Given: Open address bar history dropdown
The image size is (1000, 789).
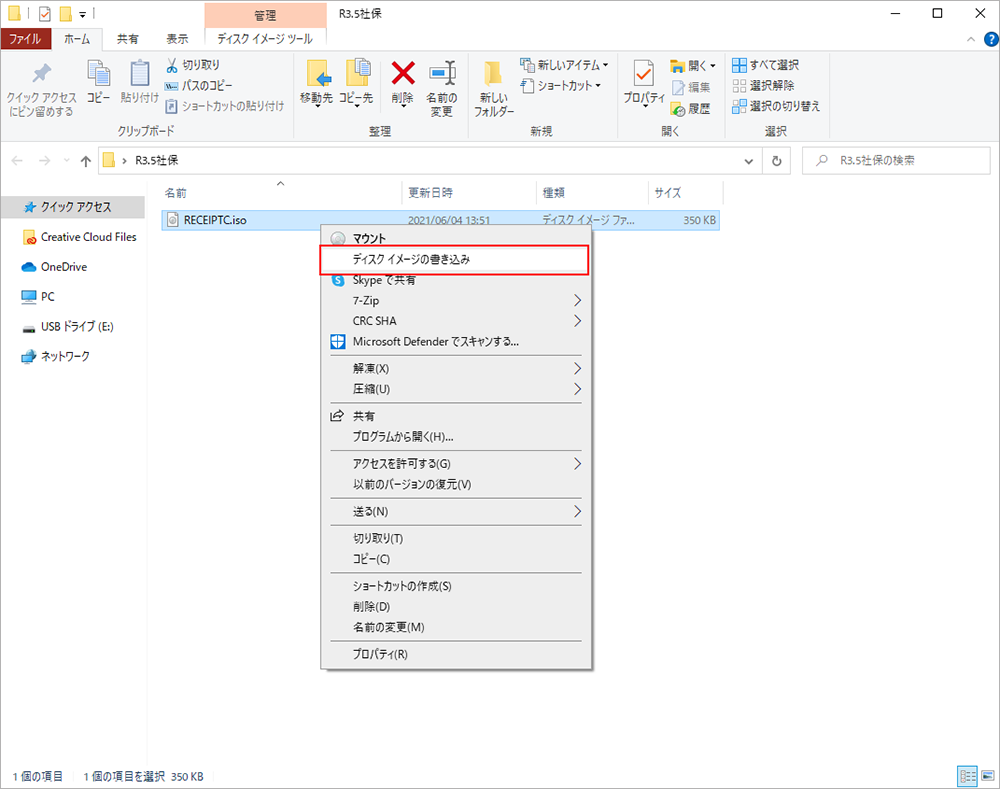Looking at the screenshot, I should [750, 160].
